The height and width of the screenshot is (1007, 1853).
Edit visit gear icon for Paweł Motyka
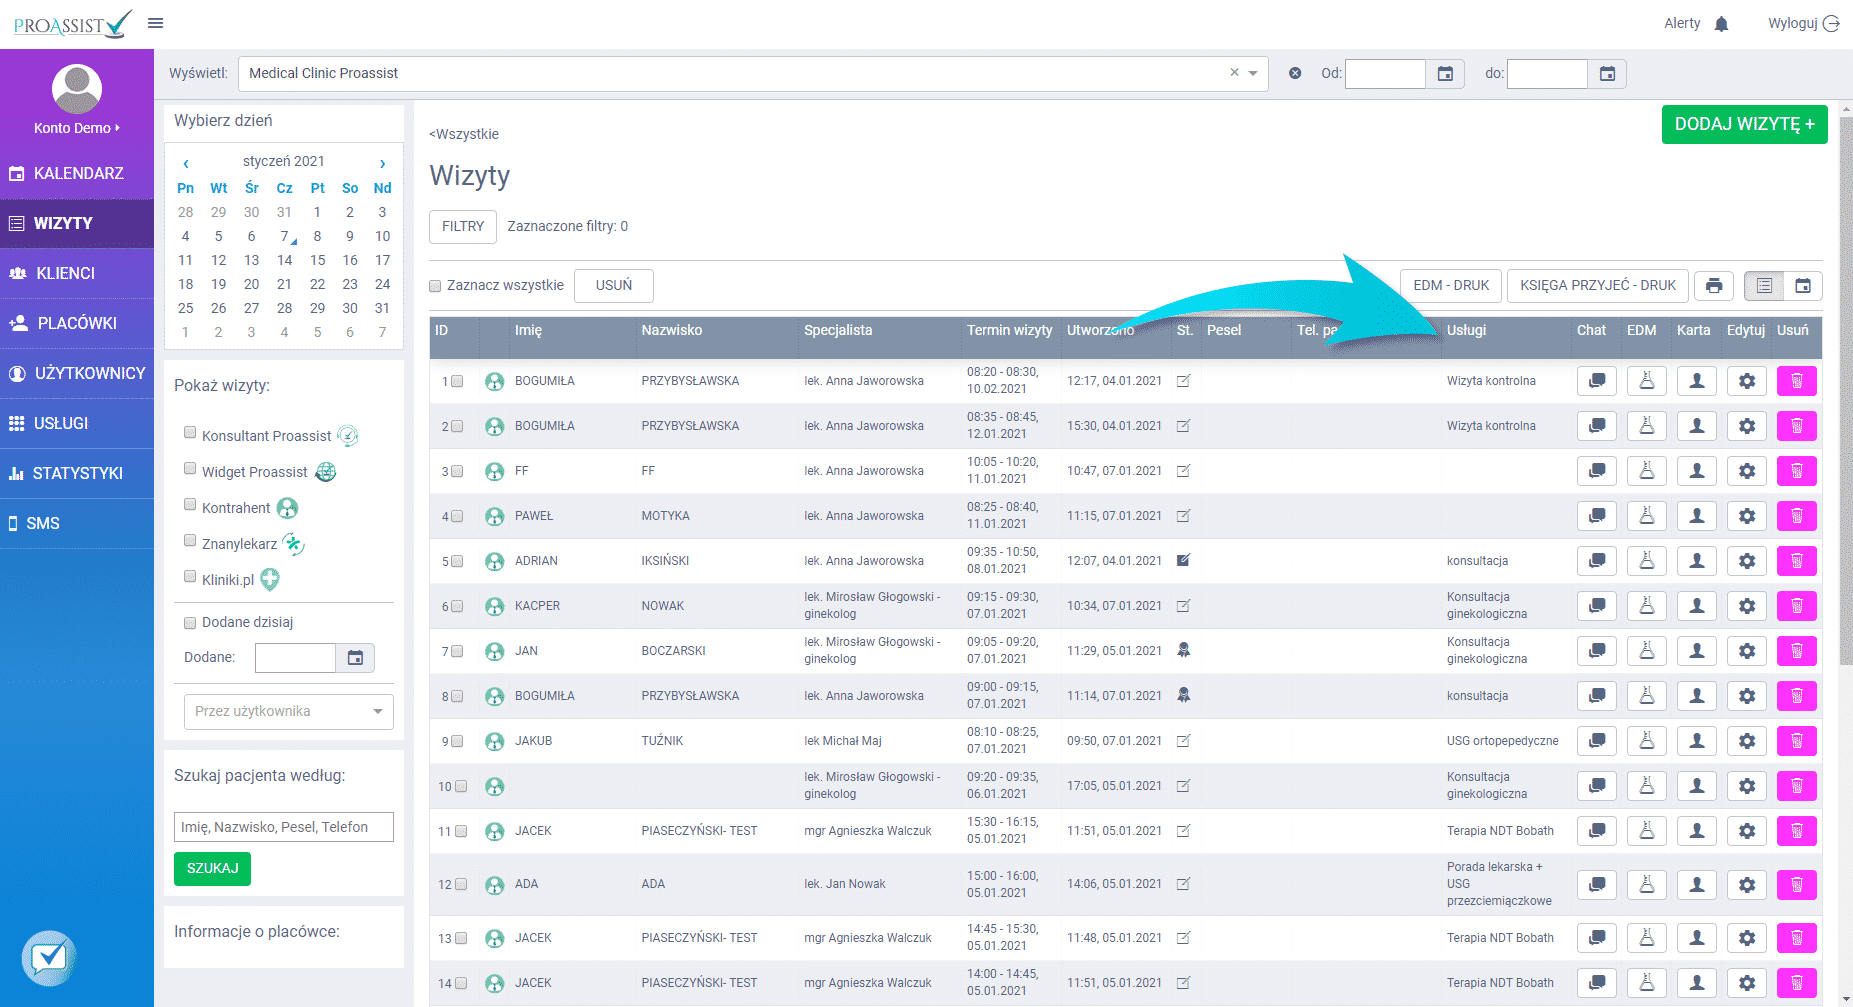[1747, 516]
